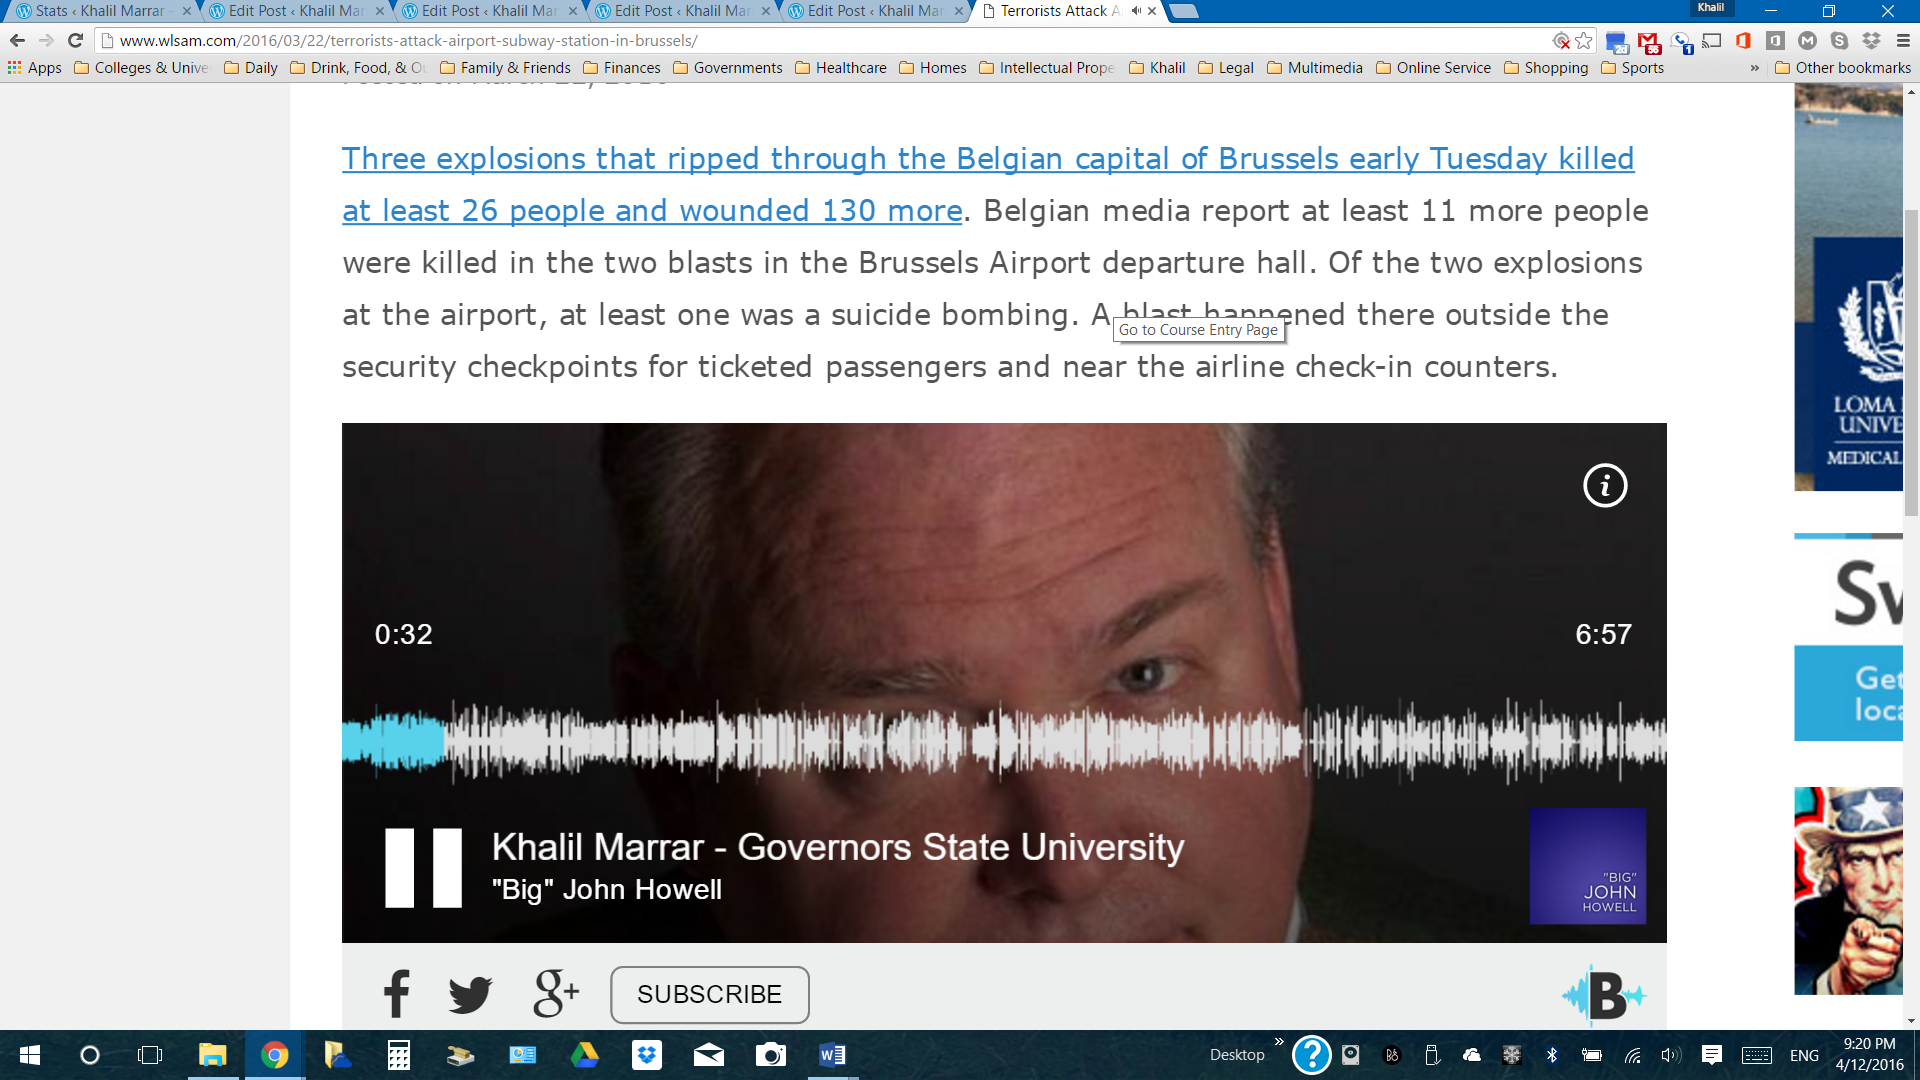Share the audio on Facebook

pyautogui.click(x=396, y=994)
